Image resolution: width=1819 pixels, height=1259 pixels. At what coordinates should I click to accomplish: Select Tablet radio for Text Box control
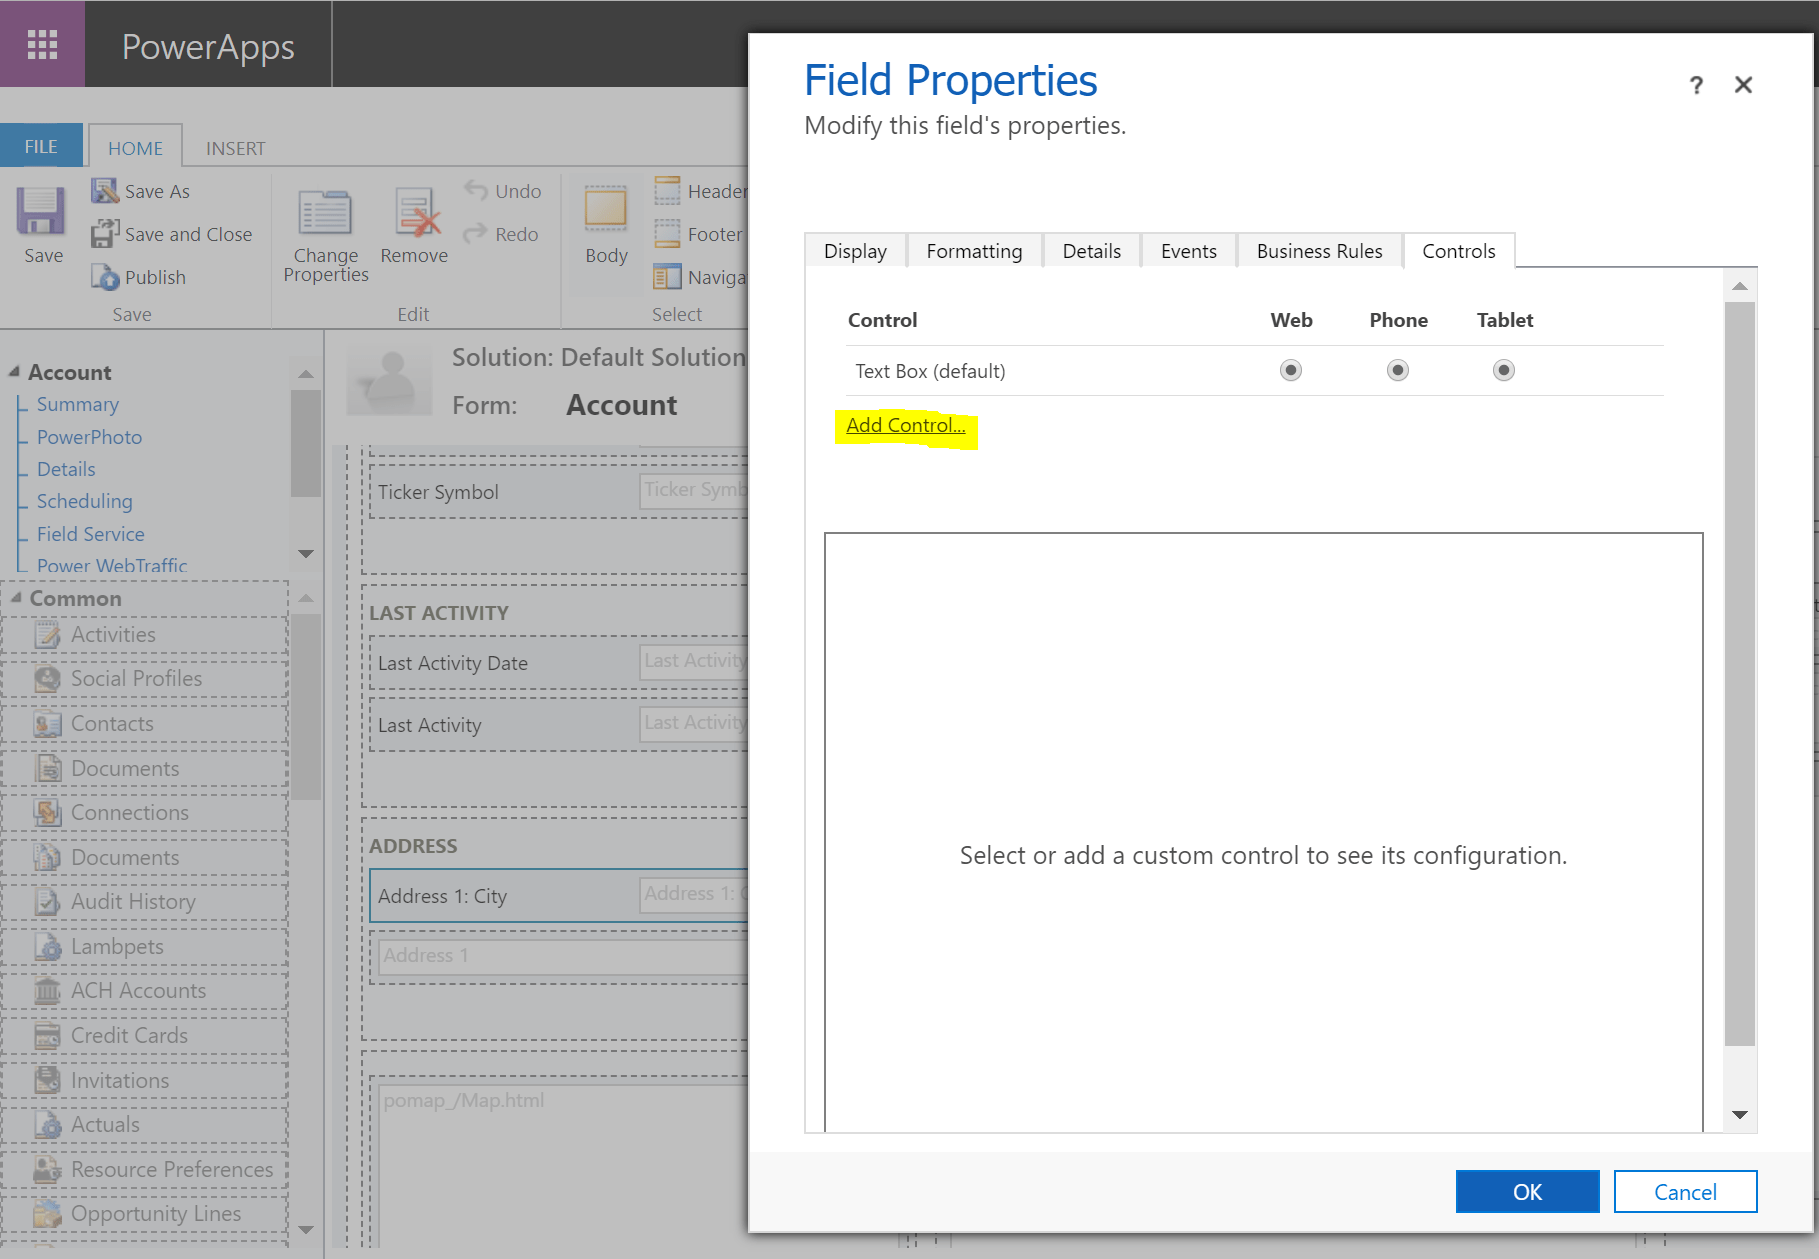pos(1504,371)
